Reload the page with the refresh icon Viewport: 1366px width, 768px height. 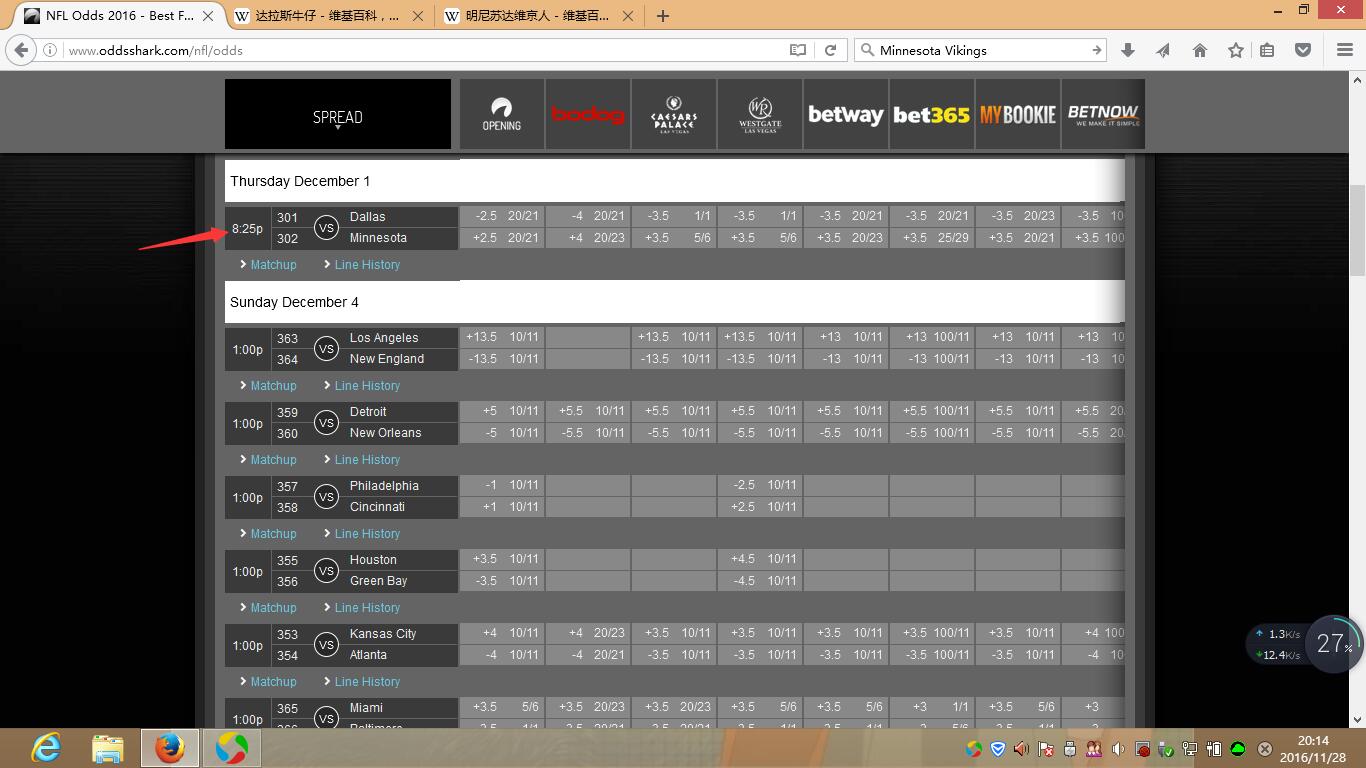point(830,50)
